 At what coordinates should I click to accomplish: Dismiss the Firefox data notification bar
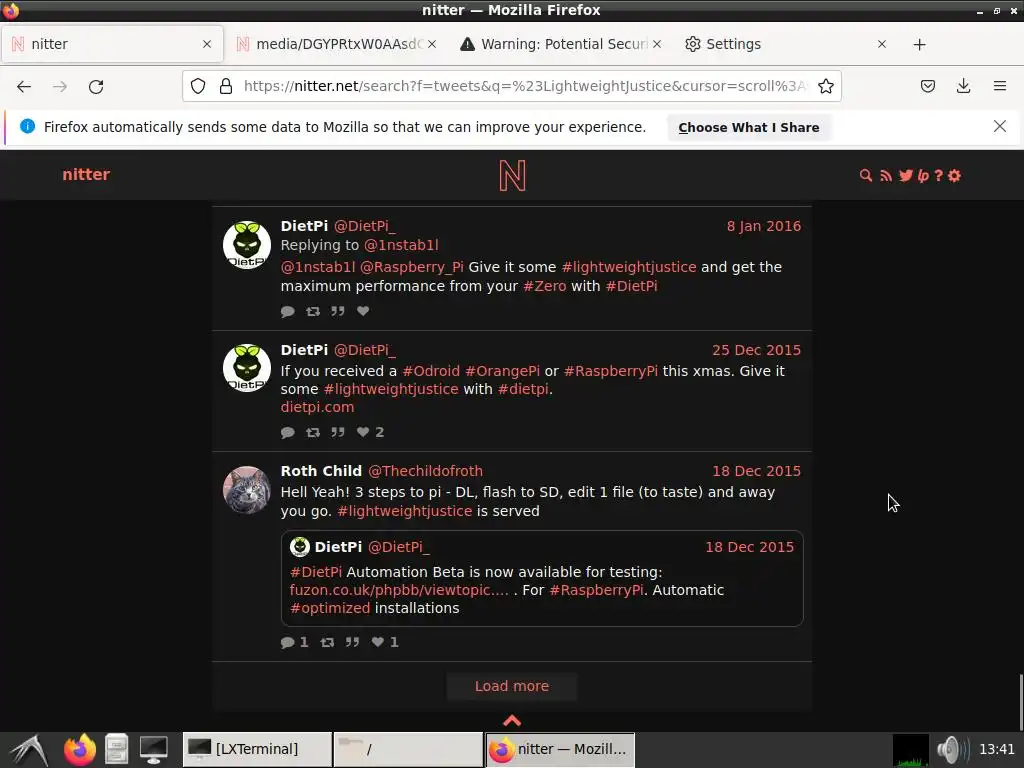(999, 126)
